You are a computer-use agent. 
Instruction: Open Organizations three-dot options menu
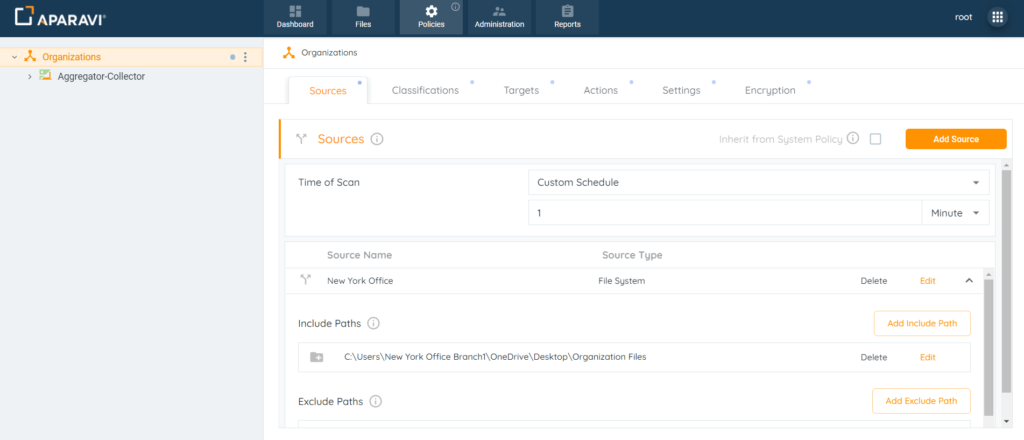click(x=246, y=57)
